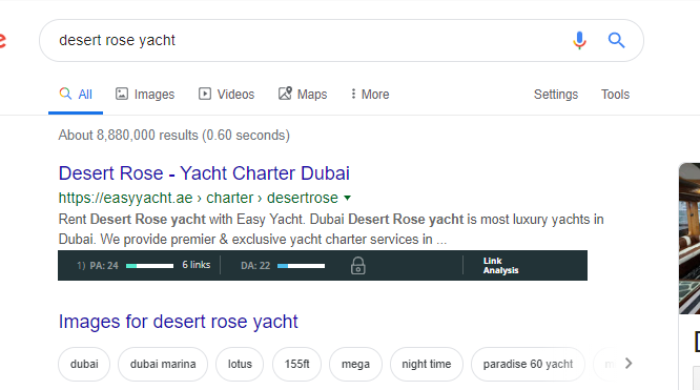The width and height of the screenshot is (700, 390).
Task: Open Images for desert rose yacht link
Action: pos(178,321)
